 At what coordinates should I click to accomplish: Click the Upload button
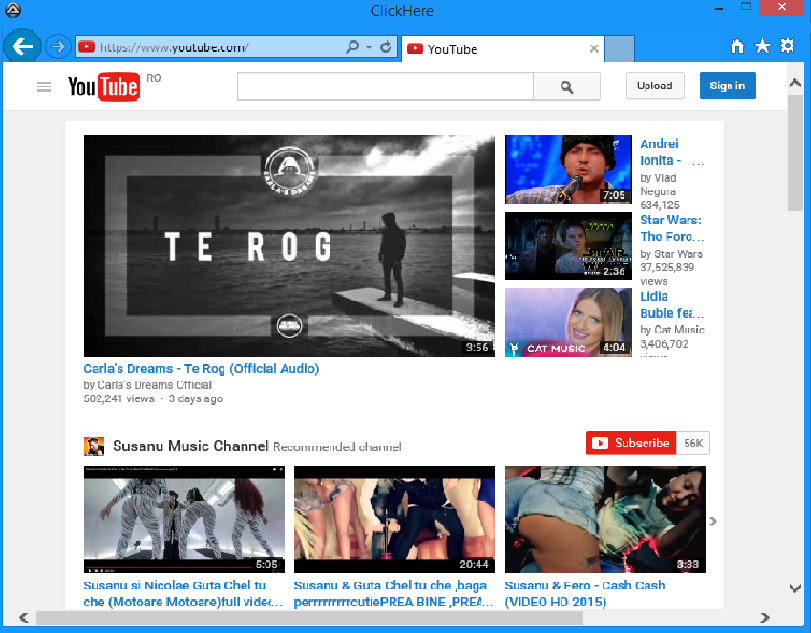pyautogui.click(x=655, y=86)
